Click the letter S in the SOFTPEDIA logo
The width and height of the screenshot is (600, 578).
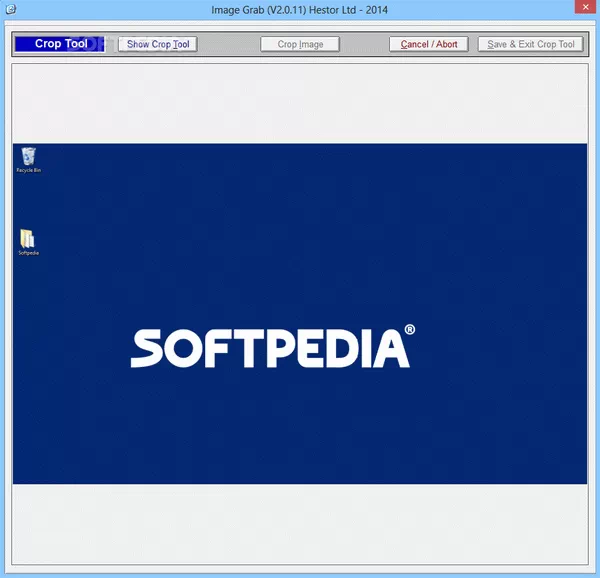pyautogui.click(x=146, y=348)
